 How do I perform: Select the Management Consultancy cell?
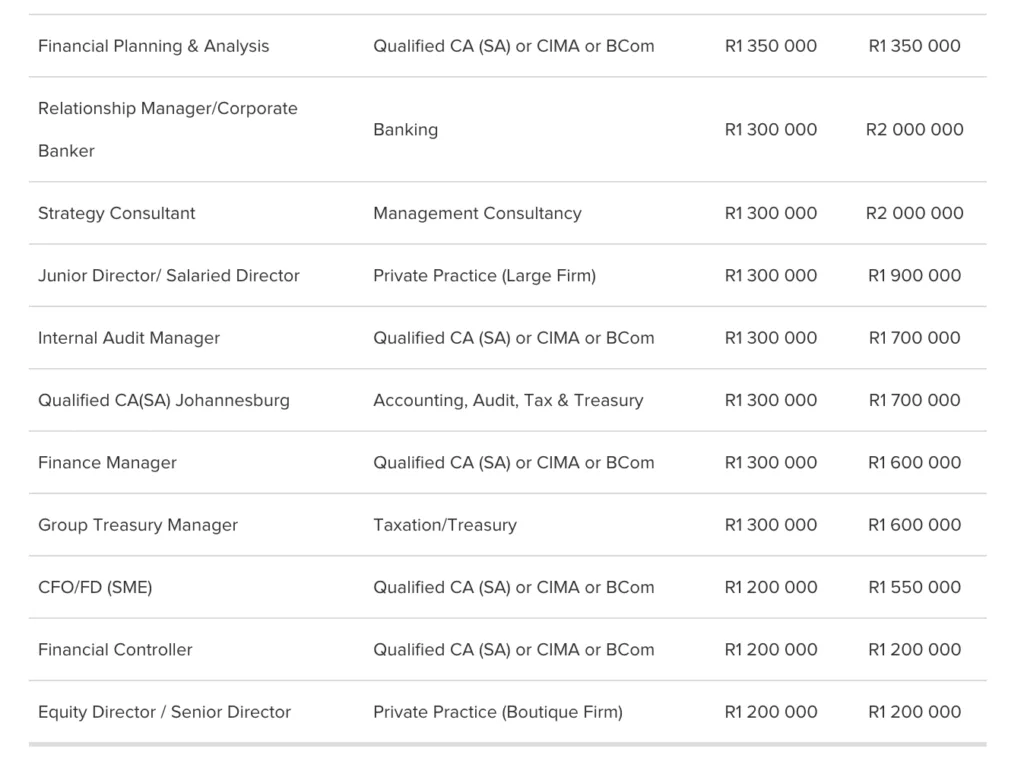coord(477,213)
